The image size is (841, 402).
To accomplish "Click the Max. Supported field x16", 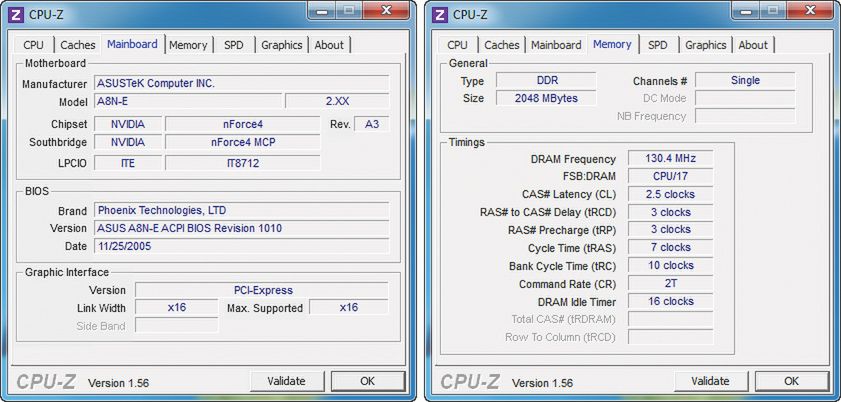I will (349, 307).
